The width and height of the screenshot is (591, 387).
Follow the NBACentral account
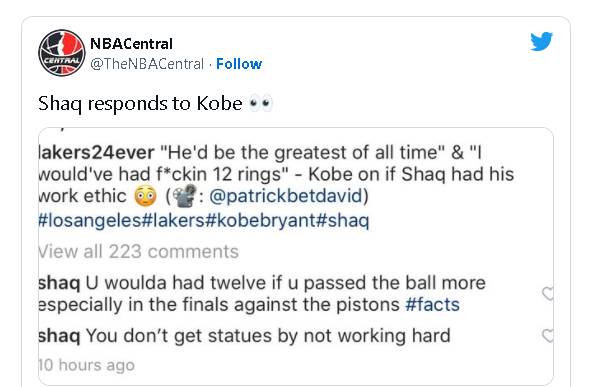[x=239, y=64]
